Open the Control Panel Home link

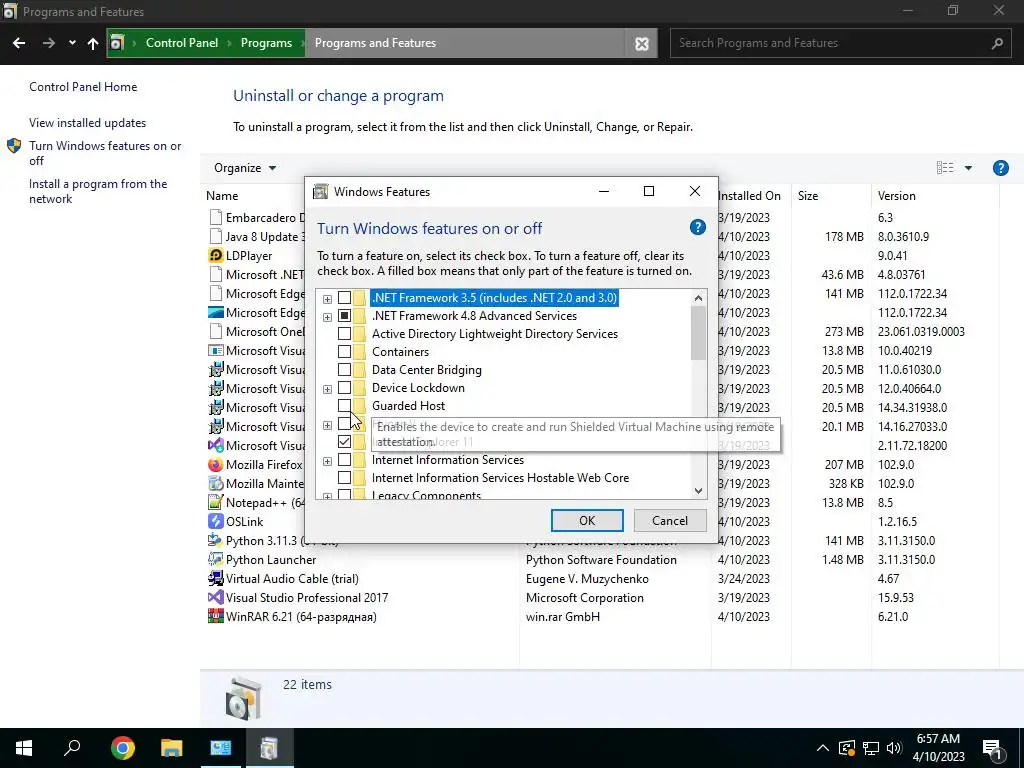pyautogui.click(x=83, y=87)
